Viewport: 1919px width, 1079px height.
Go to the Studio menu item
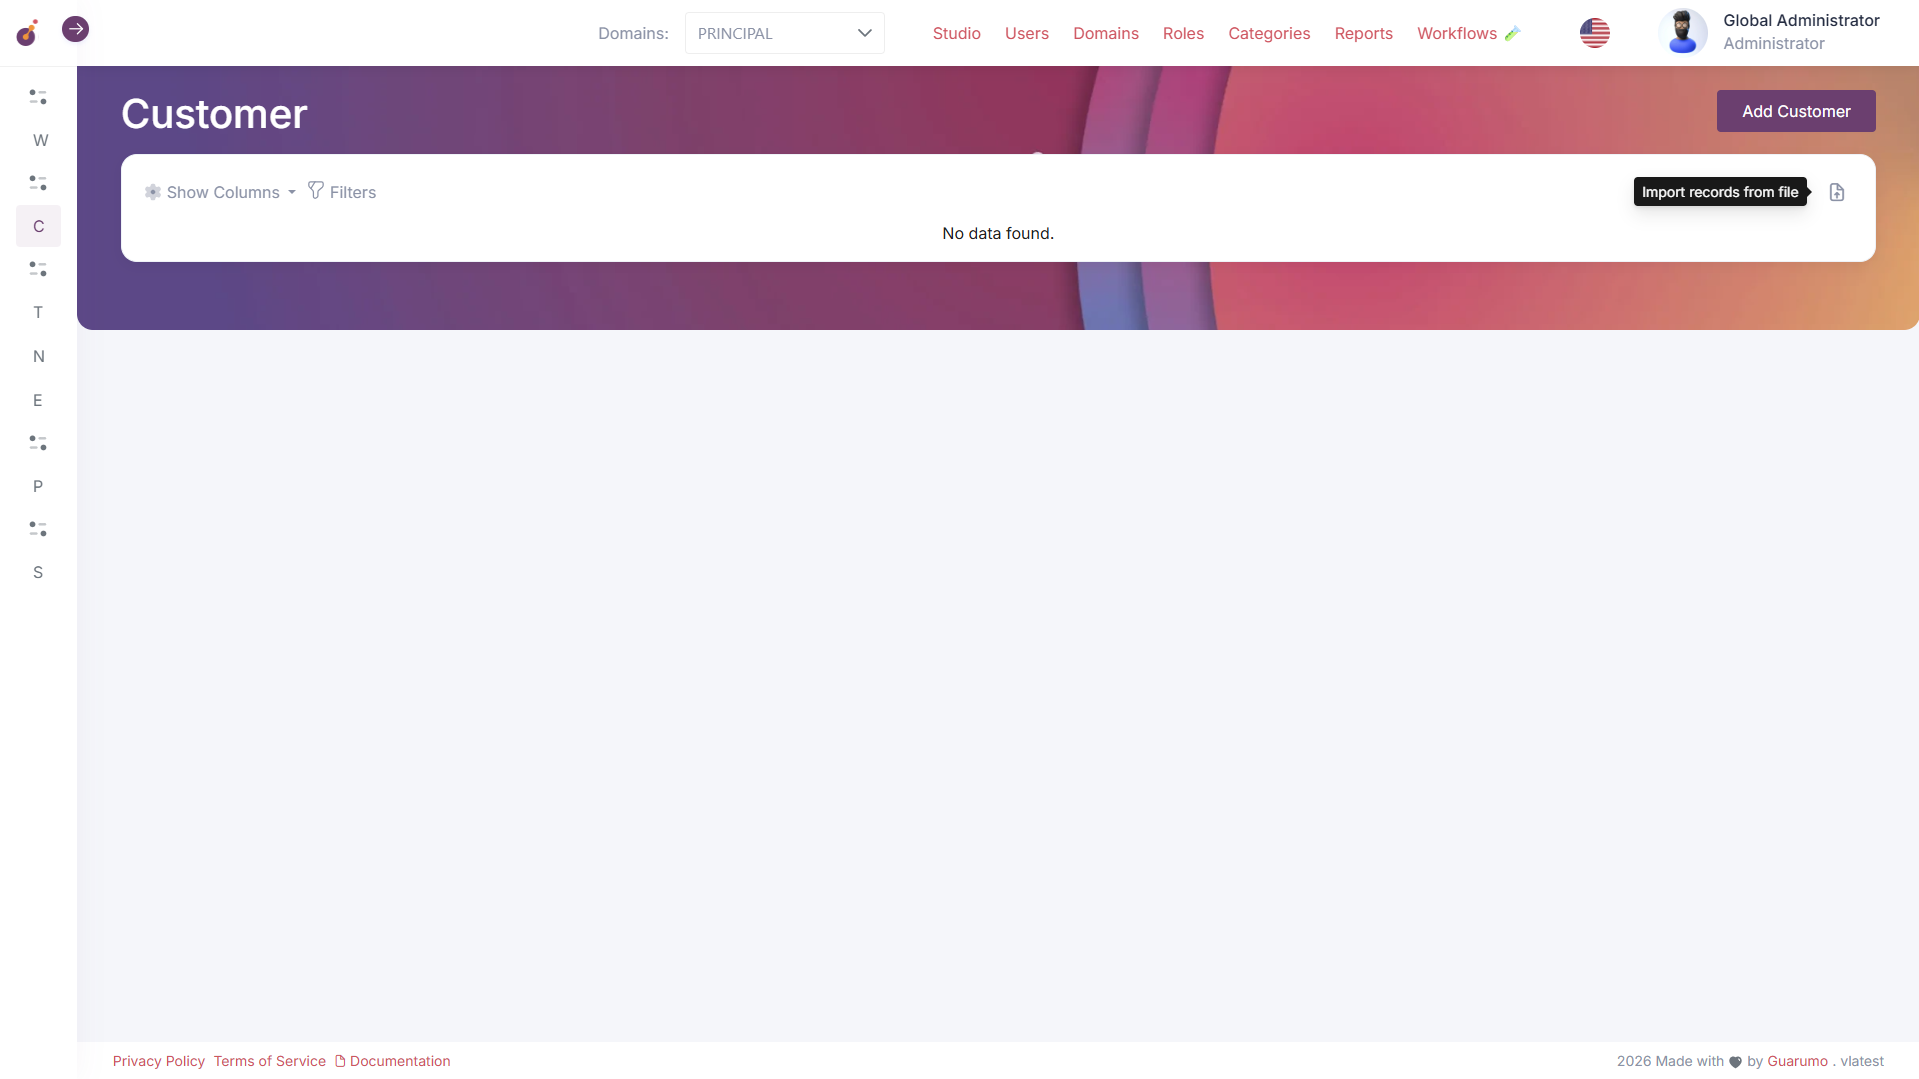[956, 33]
